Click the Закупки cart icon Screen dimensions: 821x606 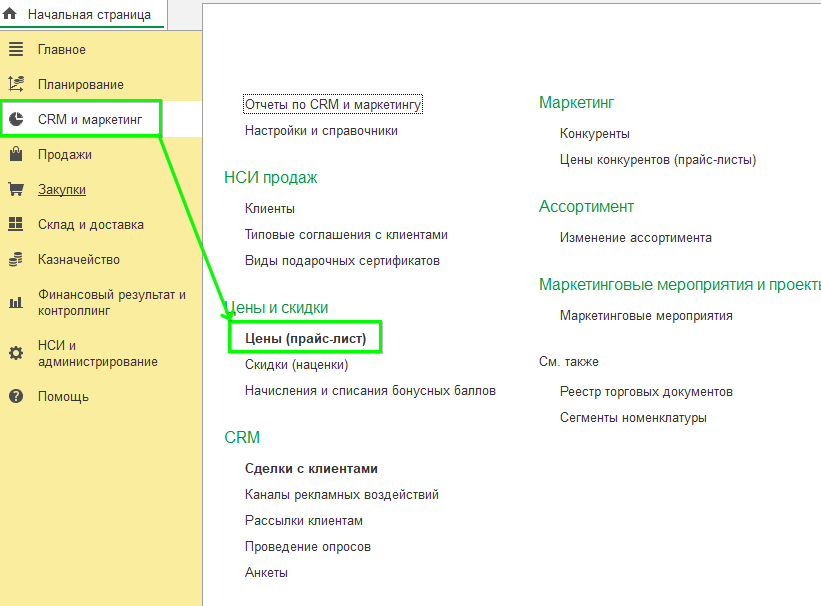click(x=16, y=189)
